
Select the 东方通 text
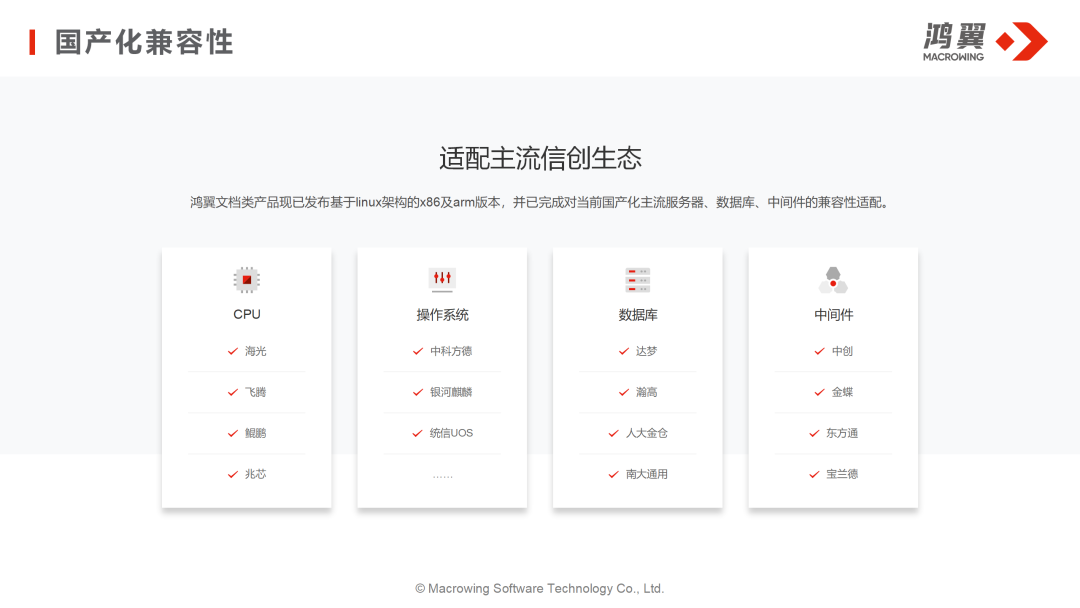pyautogui.click(x=842, y=433)
